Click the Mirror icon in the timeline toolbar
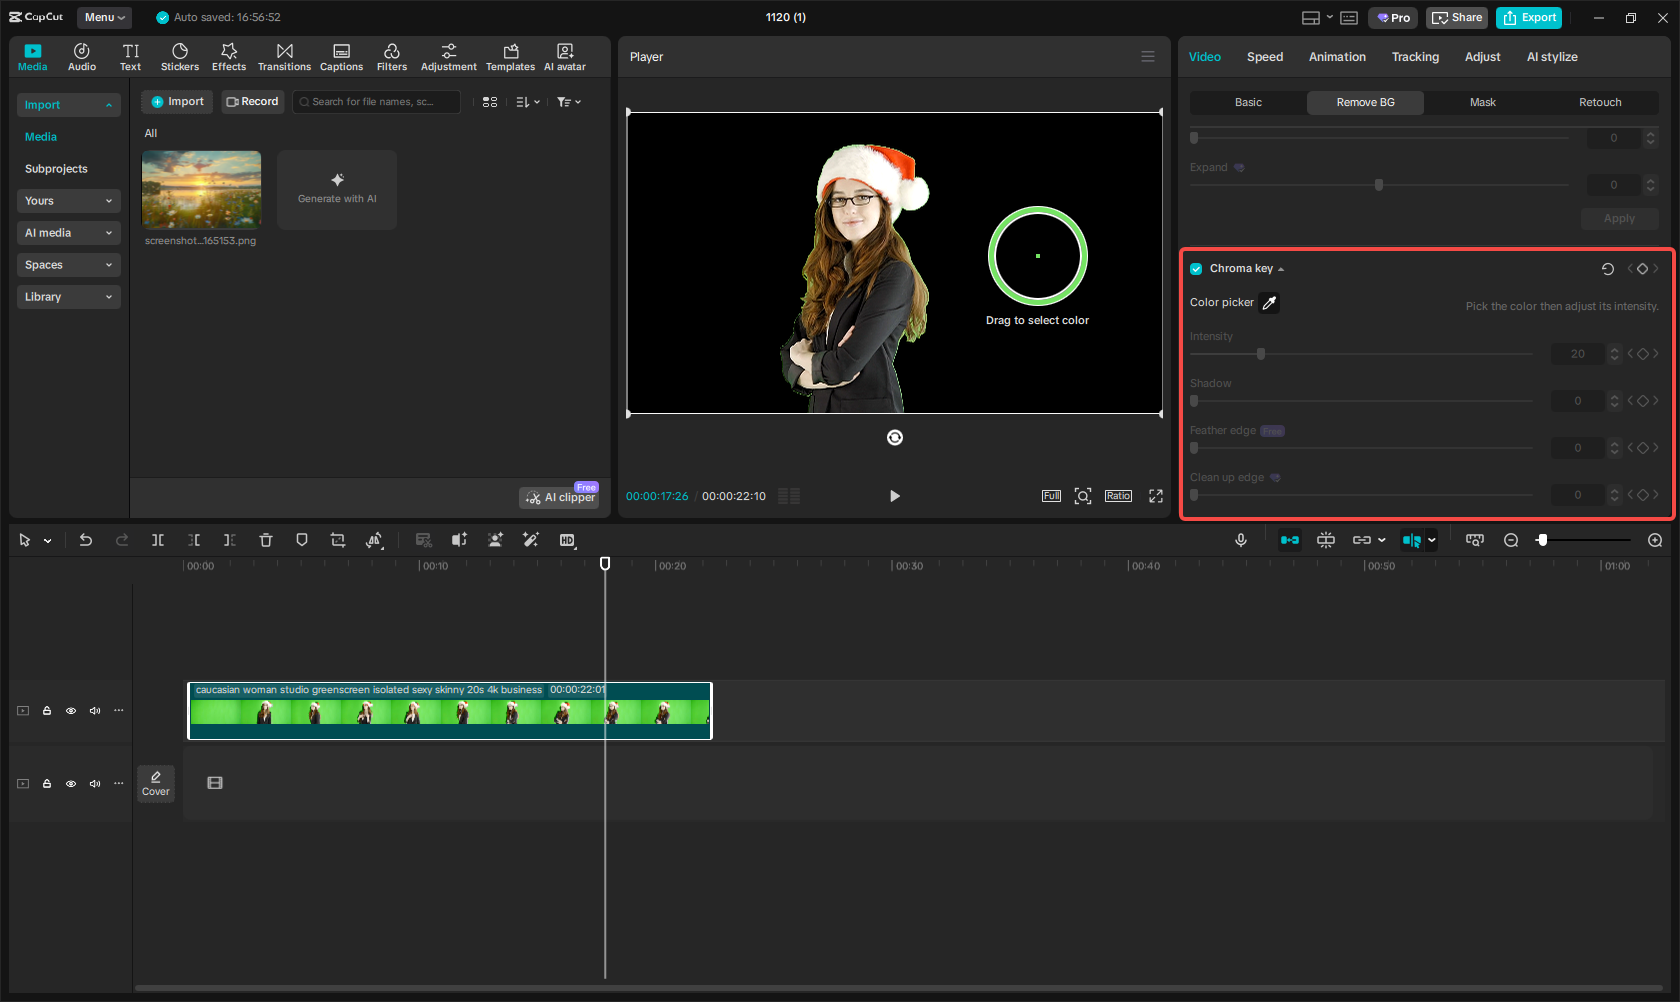Screen dimensions: 1680x1002 click(374, 540)
